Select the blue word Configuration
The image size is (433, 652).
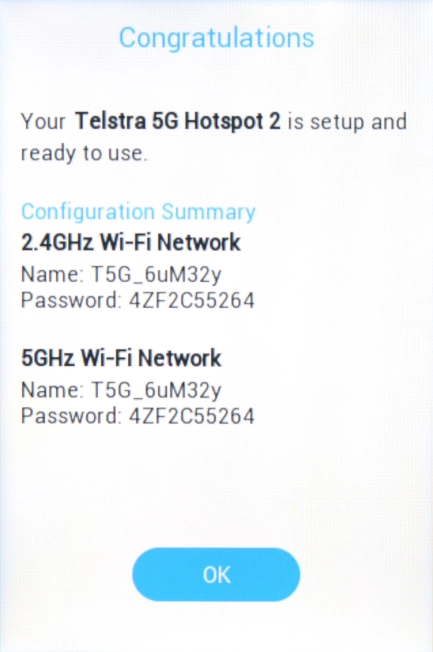(x=88, y=212)
